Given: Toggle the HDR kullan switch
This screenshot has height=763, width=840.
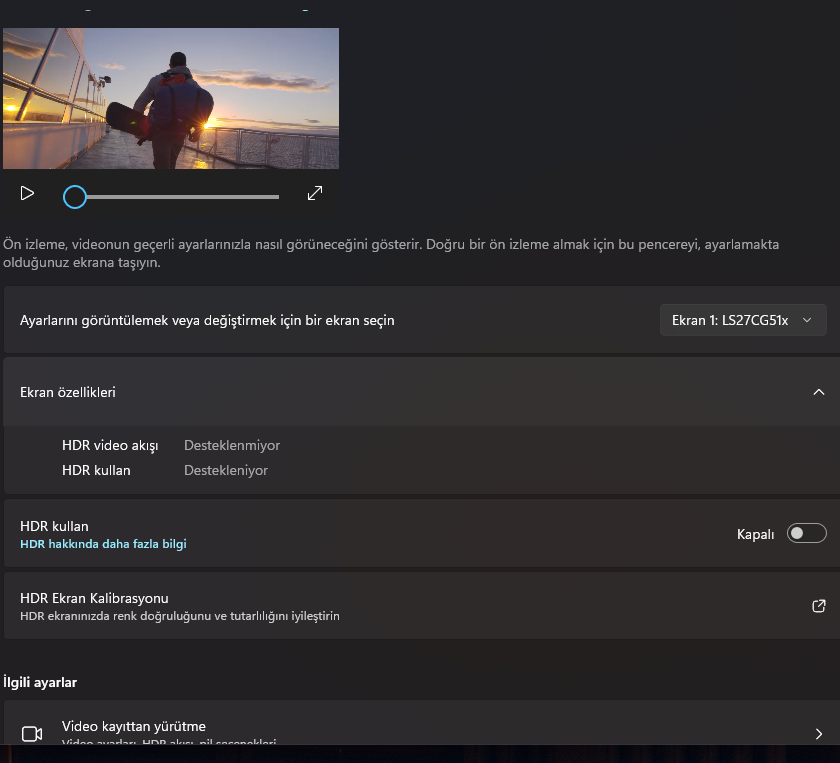Looking at the screenshot, I should point(806,533).
